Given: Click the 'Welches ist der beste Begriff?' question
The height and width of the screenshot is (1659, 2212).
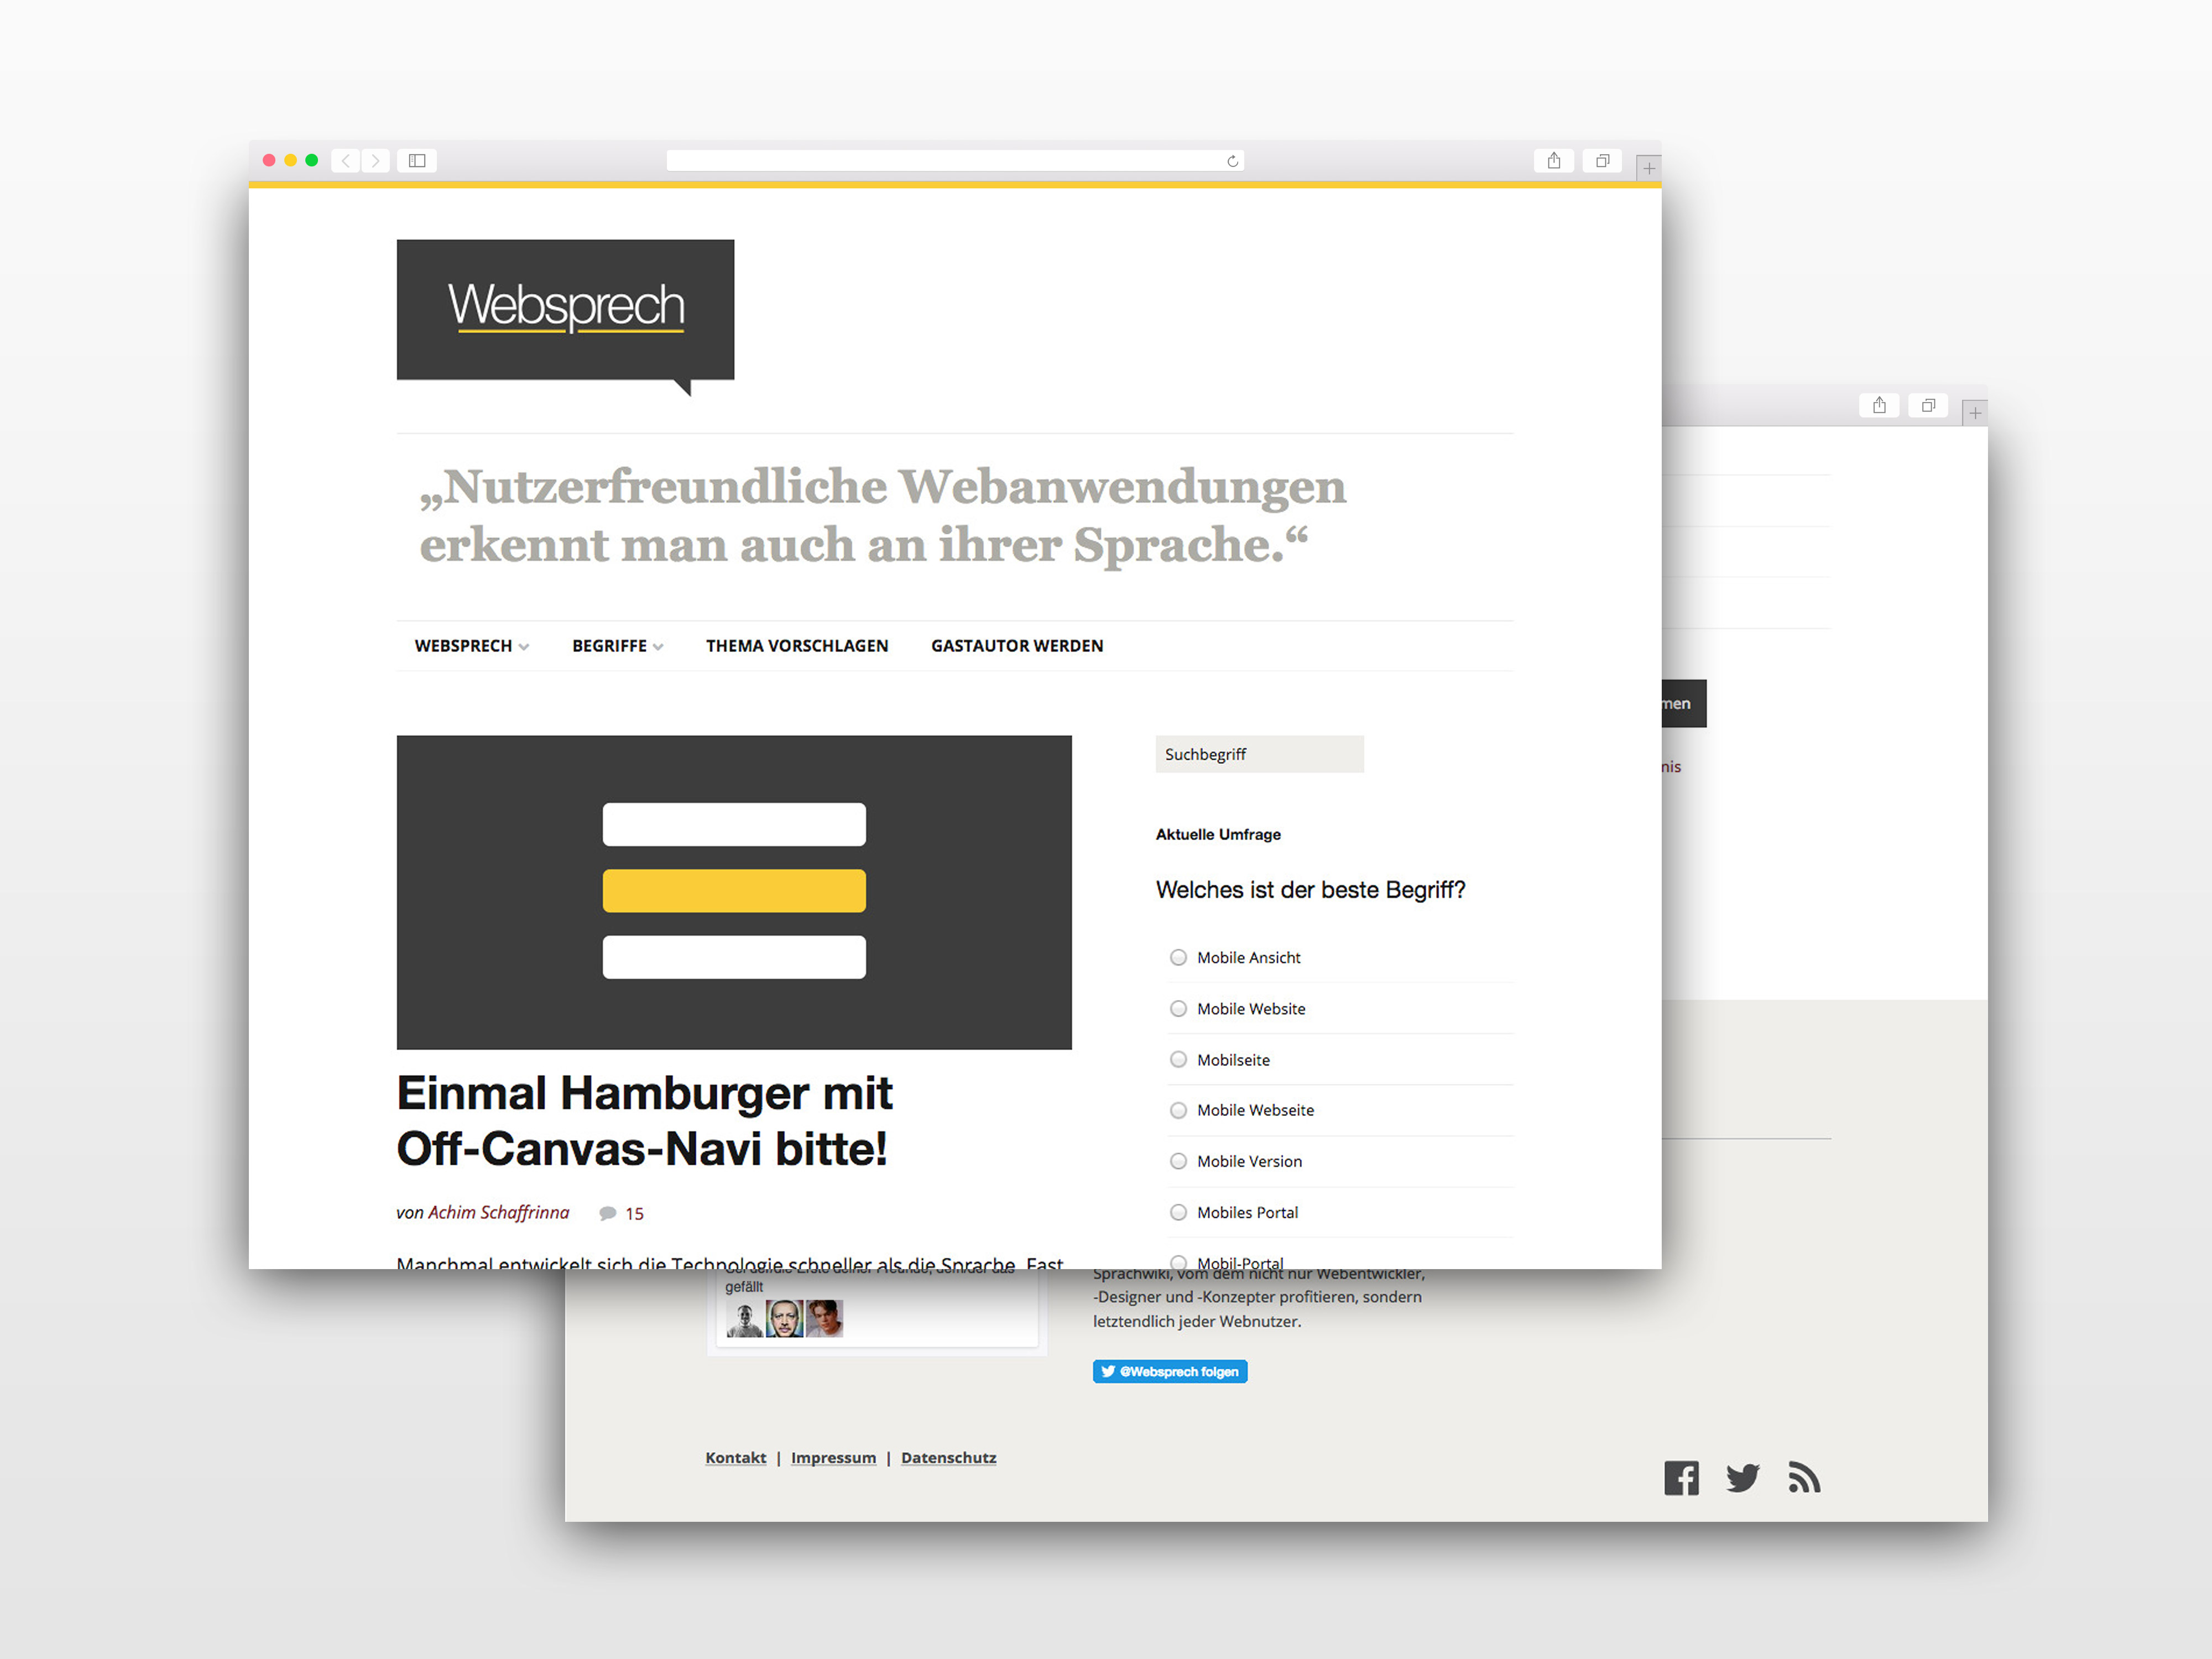Looking at the screenshot, I should (1310, 889).
